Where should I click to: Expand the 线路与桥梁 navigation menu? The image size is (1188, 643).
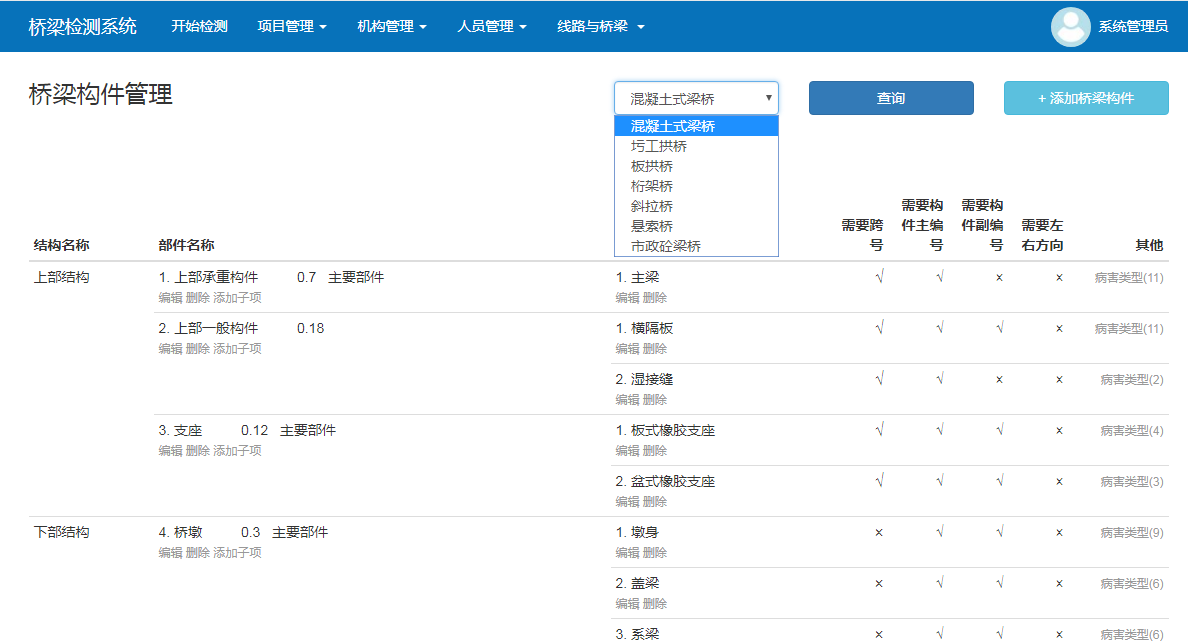[x=600, y=27]
